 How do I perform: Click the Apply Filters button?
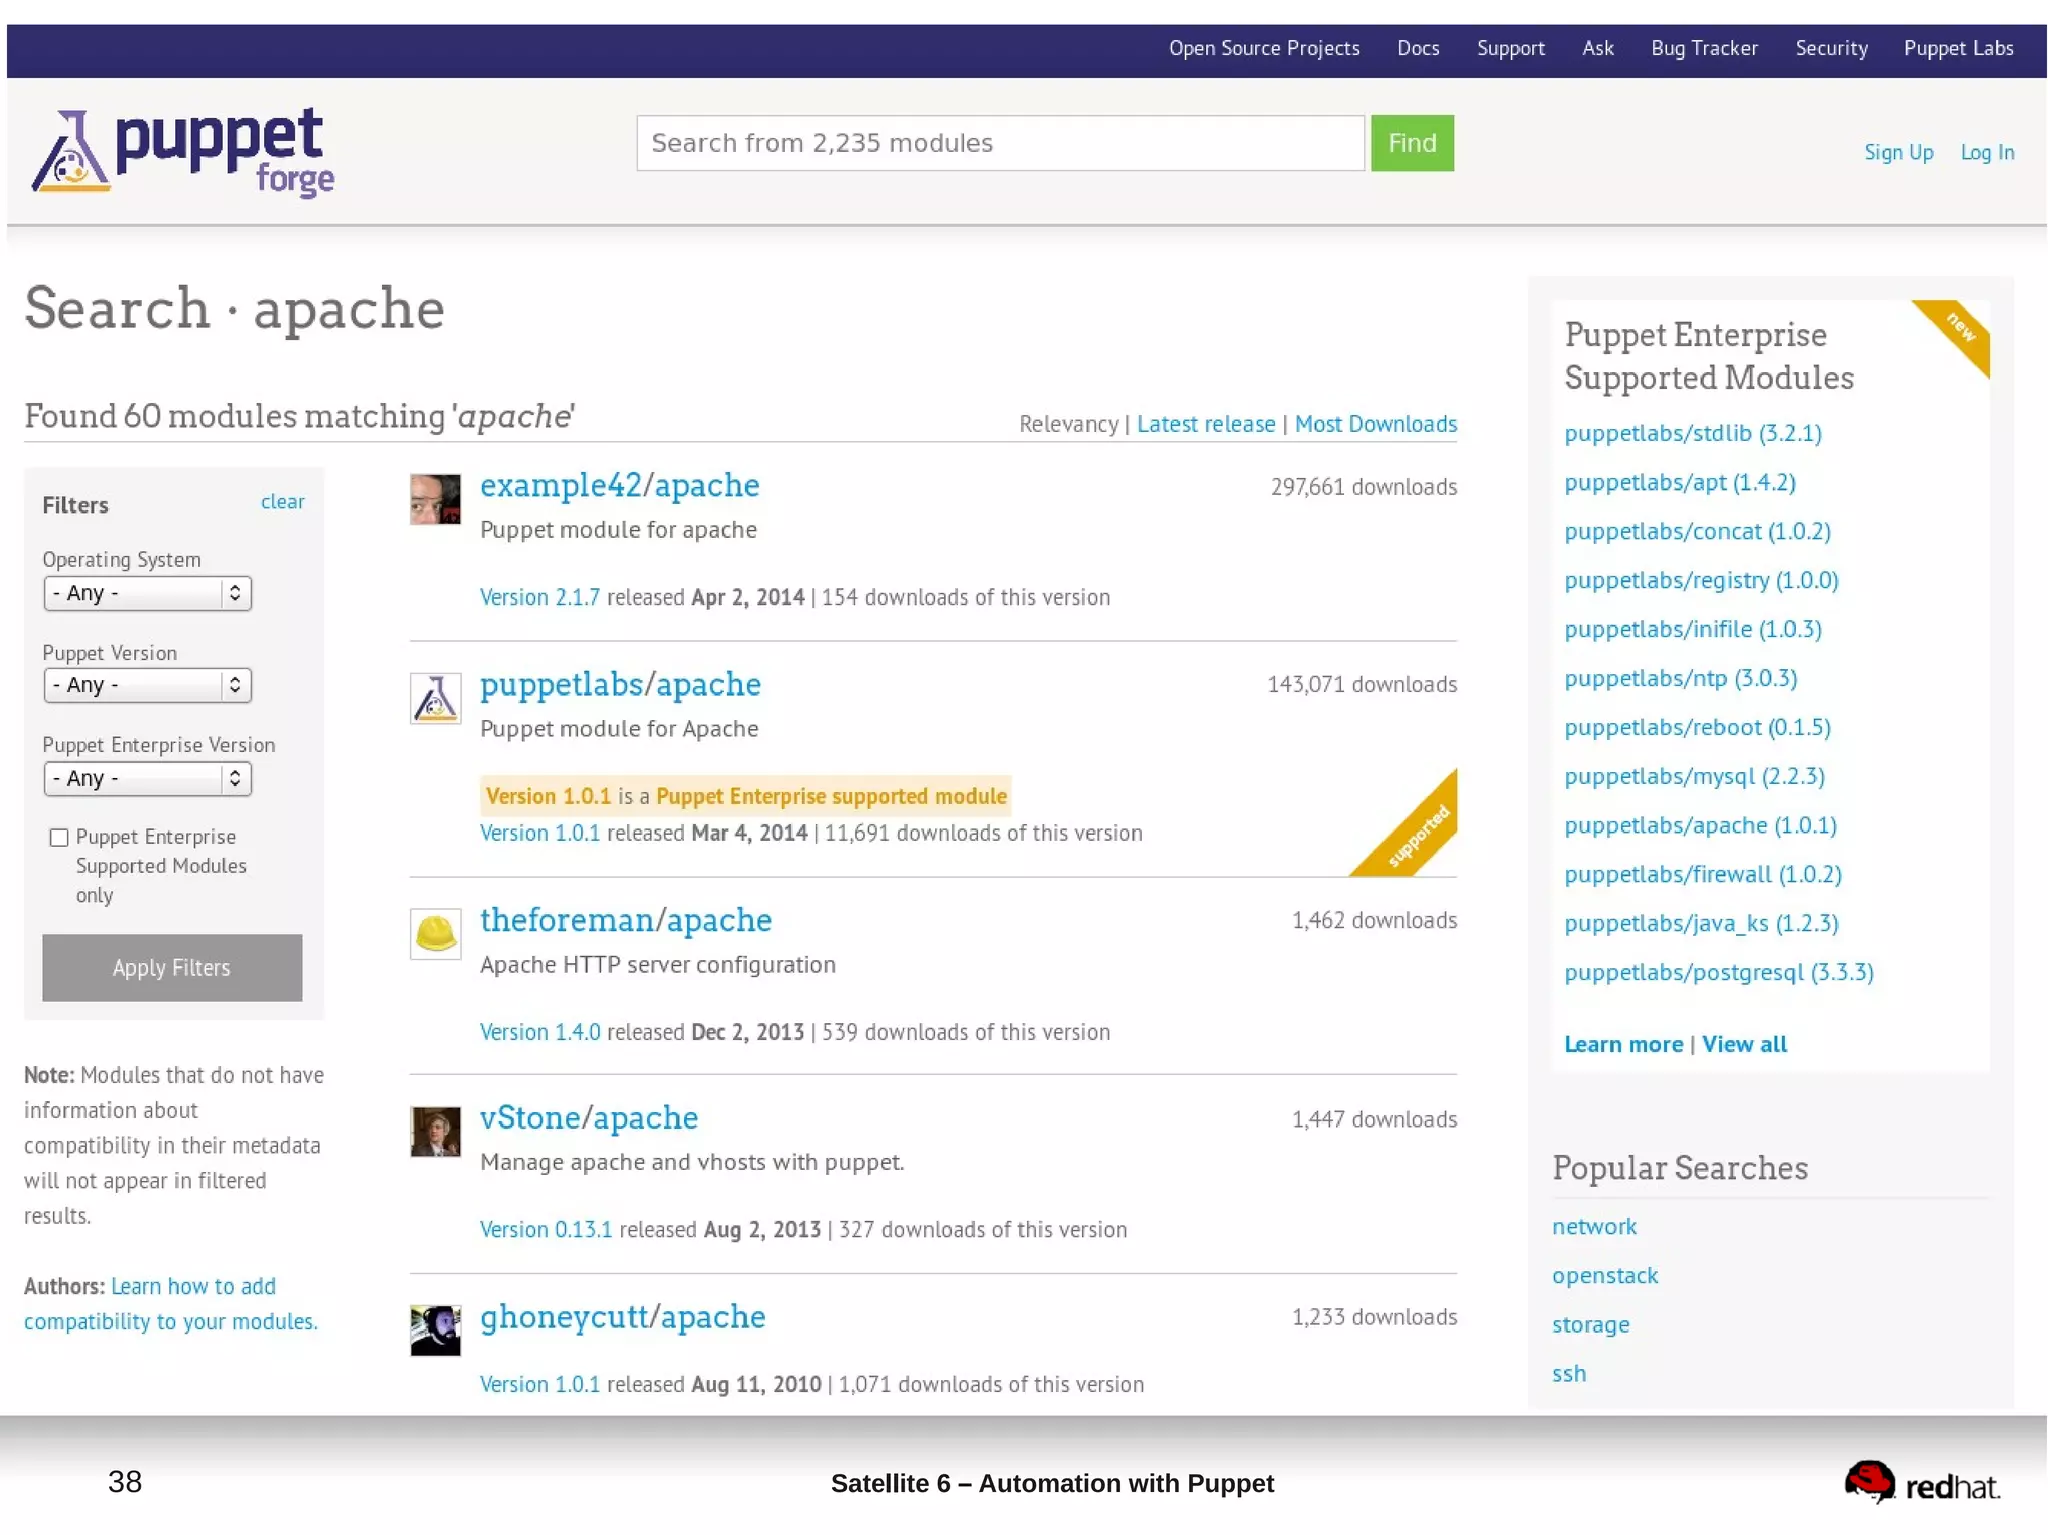(172, 967)
